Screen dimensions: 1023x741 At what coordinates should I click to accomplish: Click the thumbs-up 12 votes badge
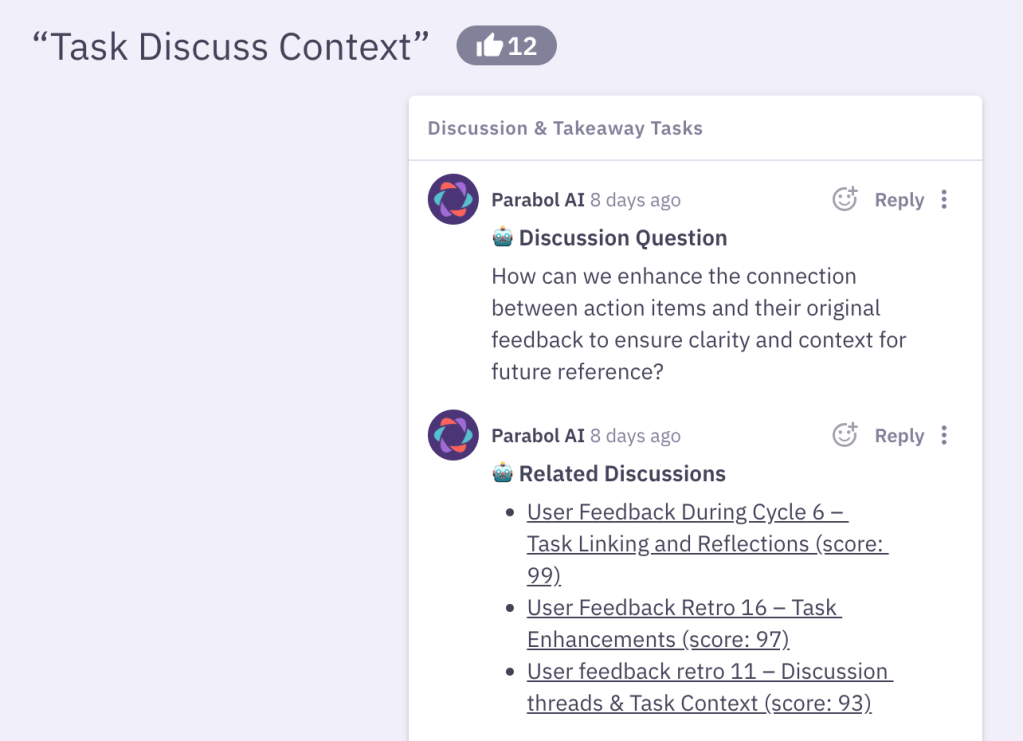[506, 46]
